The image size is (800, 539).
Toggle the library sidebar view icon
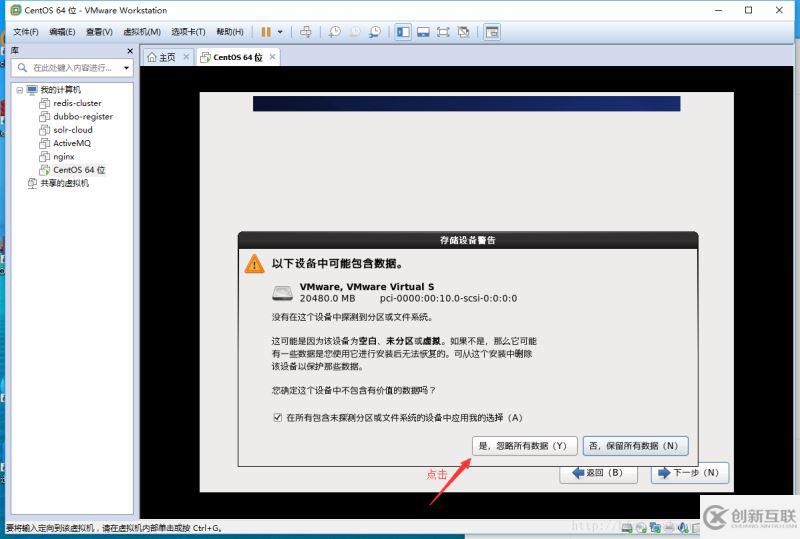[x=403, y=32]
